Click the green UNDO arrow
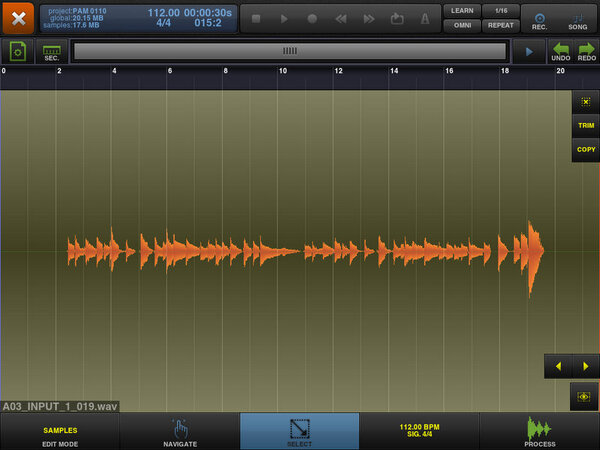 pyautogui.click(x=561, y=51)
